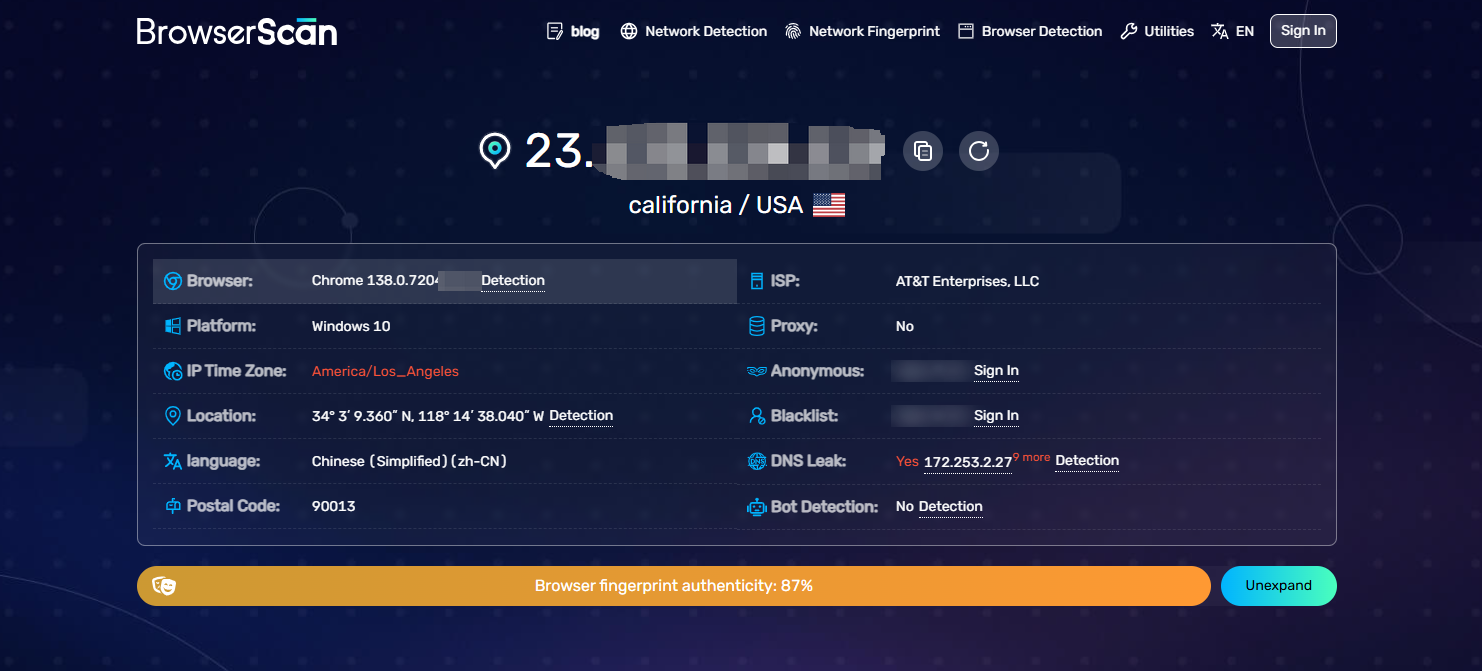Viewport: 1482px width, 671px height.
Task: Click the Bot Detection robot icon
Action: point(756,507)
